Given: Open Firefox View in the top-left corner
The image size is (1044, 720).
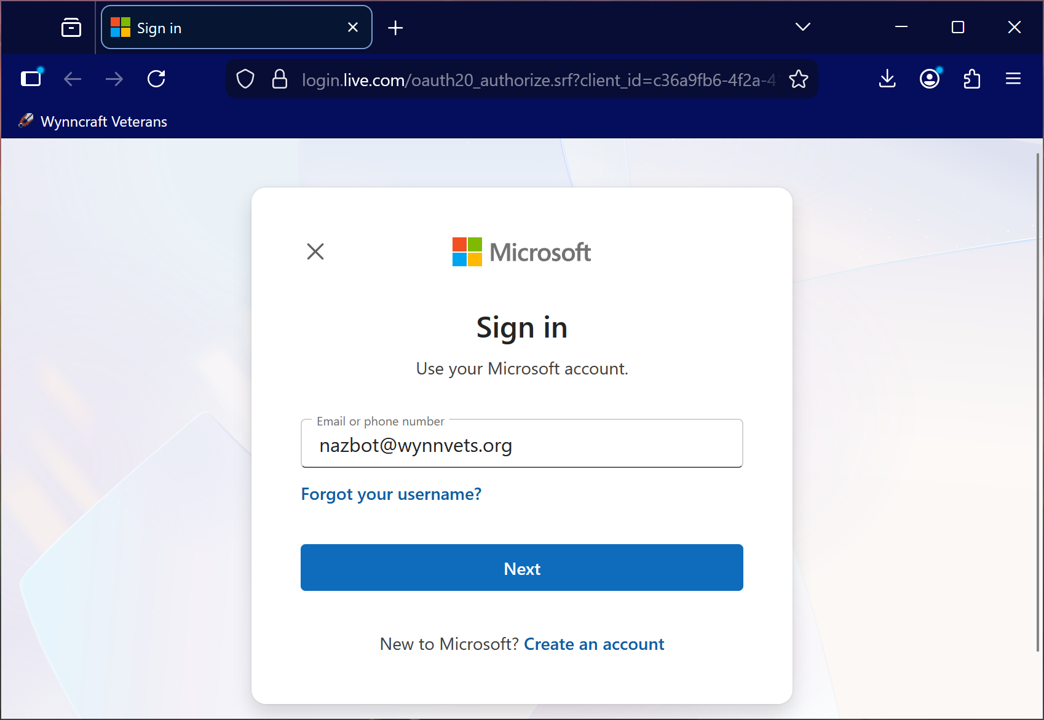Looking at the screenshot, I should point(70,27).
